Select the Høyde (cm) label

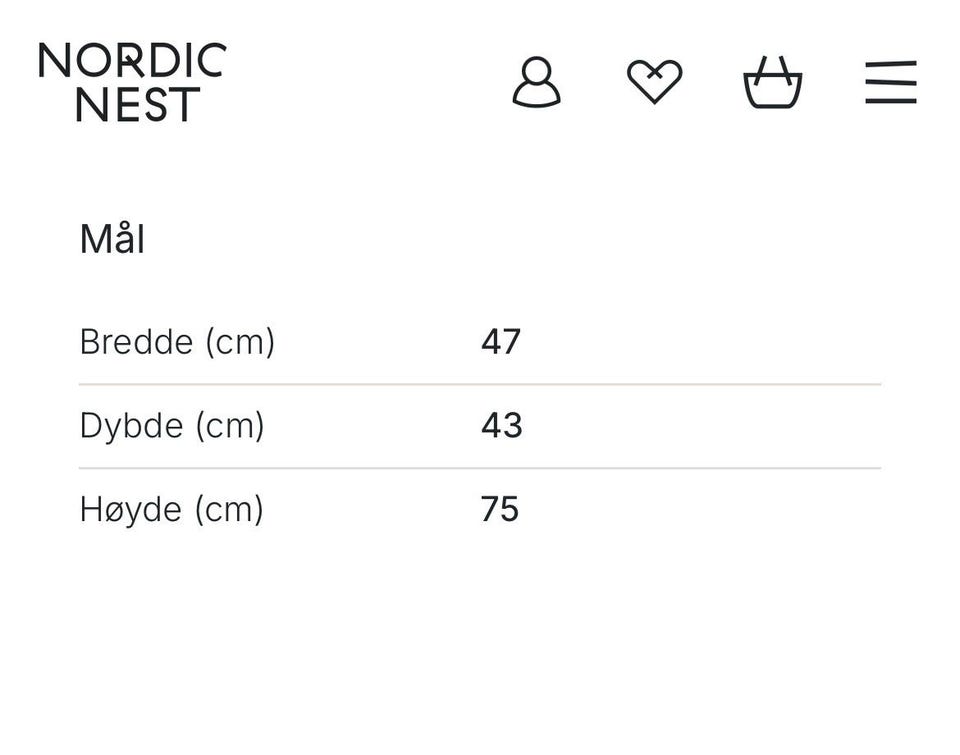[x=171, y=510]
